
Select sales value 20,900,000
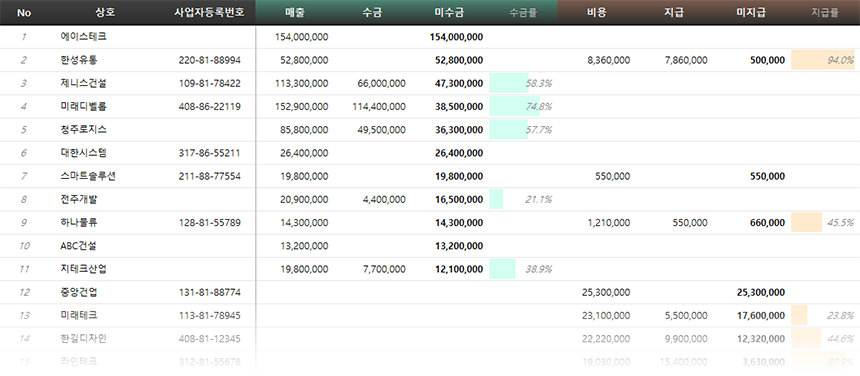(304, 200)
